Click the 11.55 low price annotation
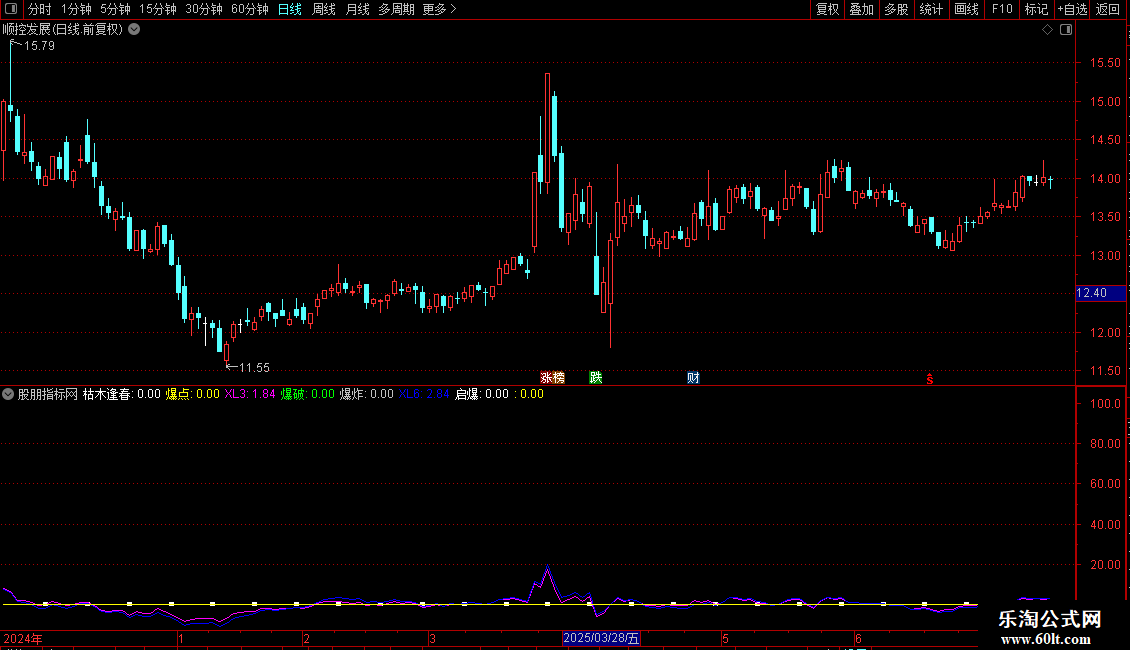 coord(254,368)
